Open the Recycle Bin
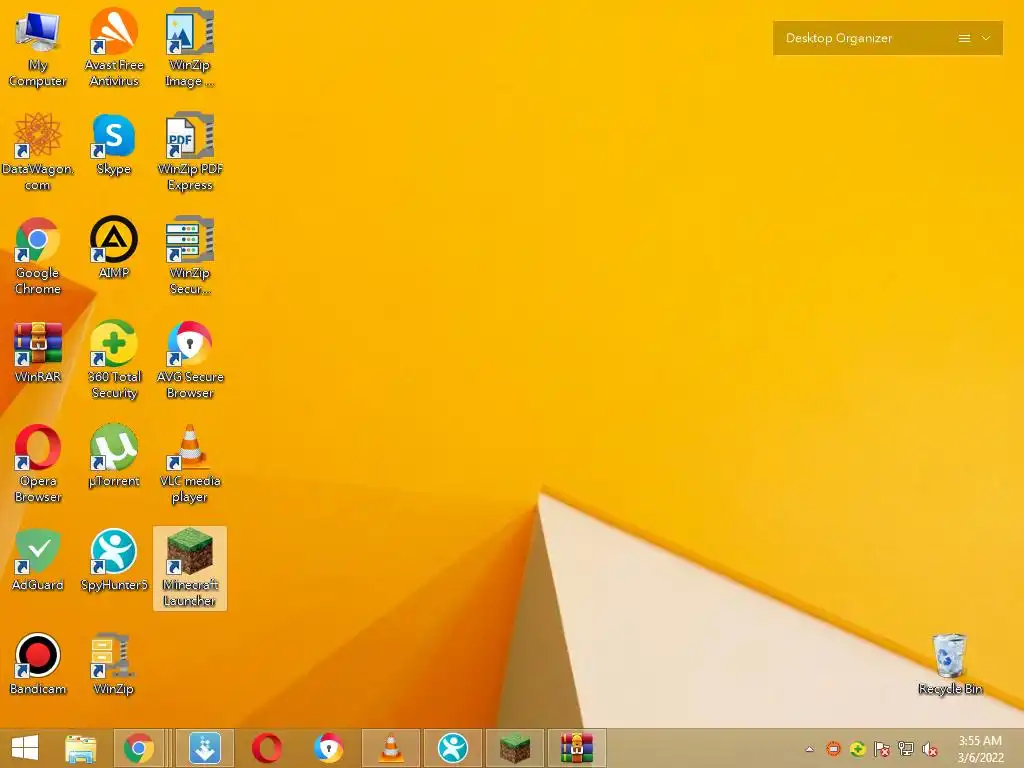The width and height of the screenshot is (1024, 768). pos(950,664)
